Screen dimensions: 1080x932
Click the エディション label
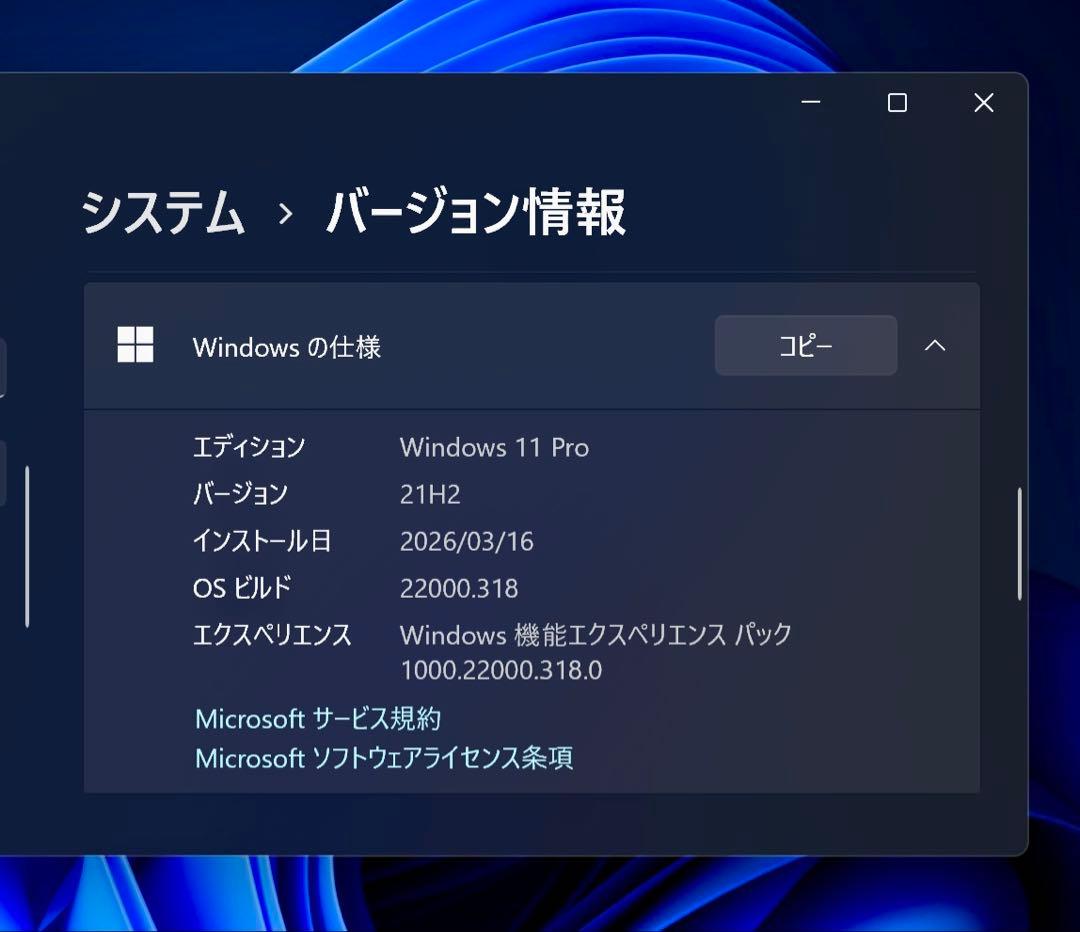(249, 447)
